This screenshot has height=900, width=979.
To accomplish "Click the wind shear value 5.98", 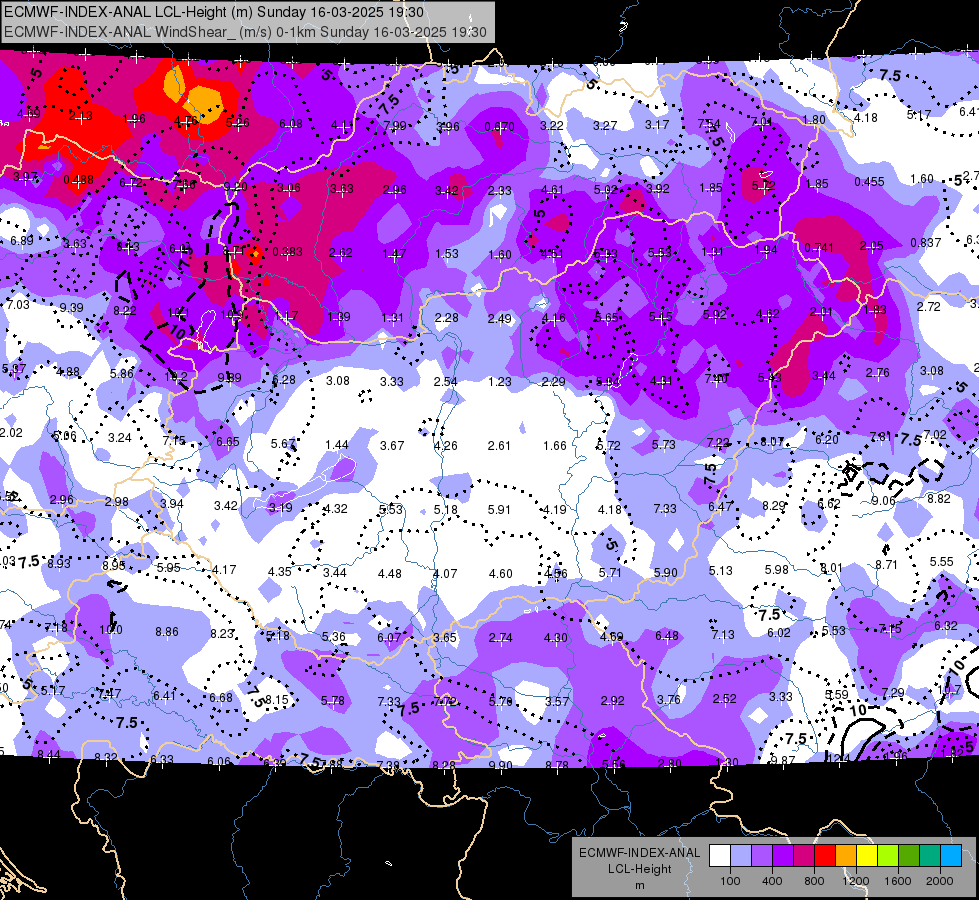I will [777, 569].
